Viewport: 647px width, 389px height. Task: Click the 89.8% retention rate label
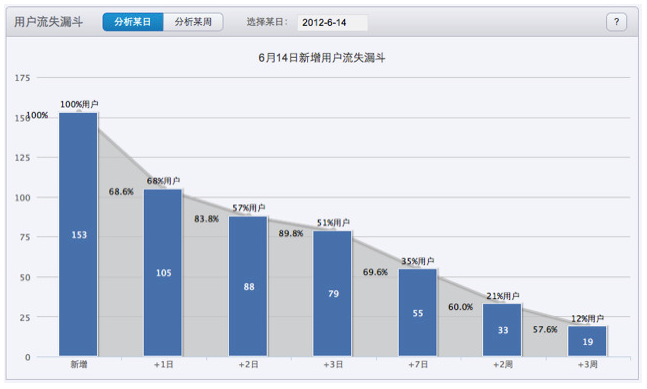[291, 233]
